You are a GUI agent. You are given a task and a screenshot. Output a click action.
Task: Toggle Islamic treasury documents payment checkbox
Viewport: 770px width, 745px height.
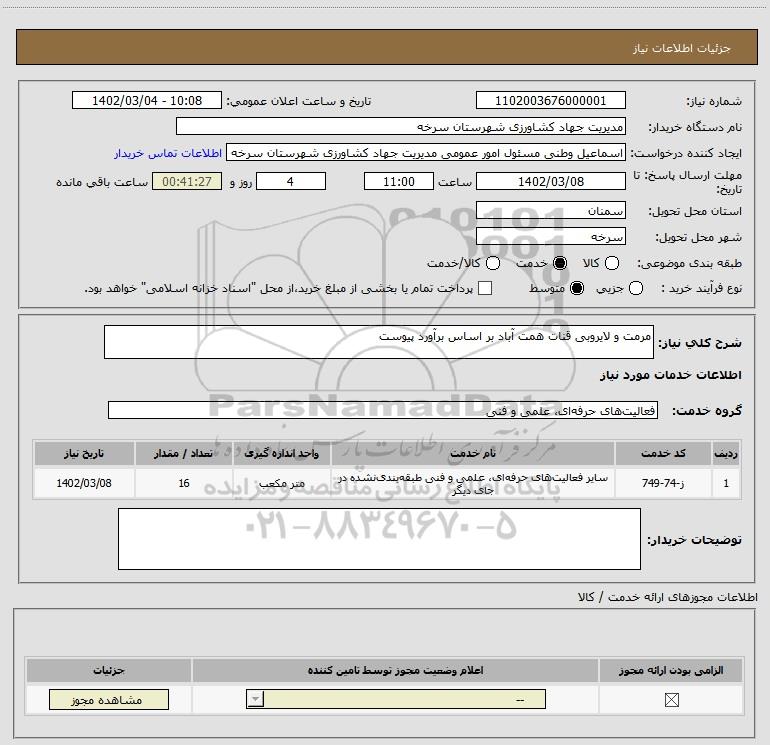click(x=485, y=288)
